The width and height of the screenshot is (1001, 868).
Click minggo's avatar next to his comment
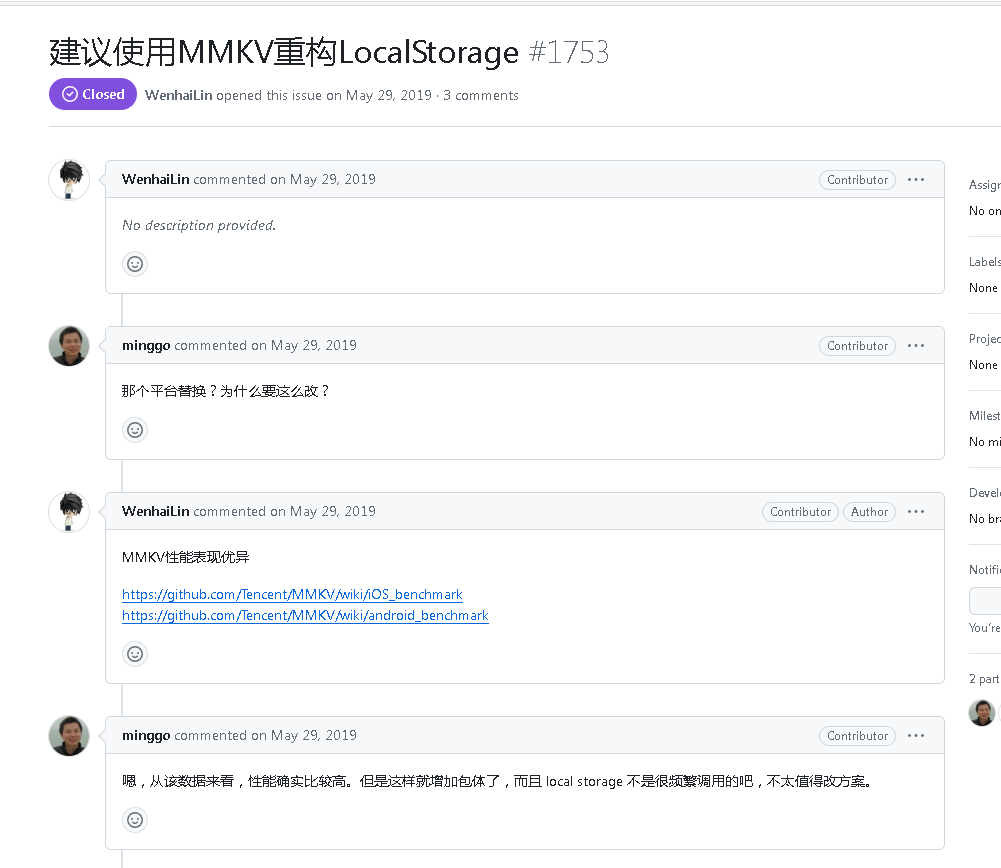pos(68,345)
